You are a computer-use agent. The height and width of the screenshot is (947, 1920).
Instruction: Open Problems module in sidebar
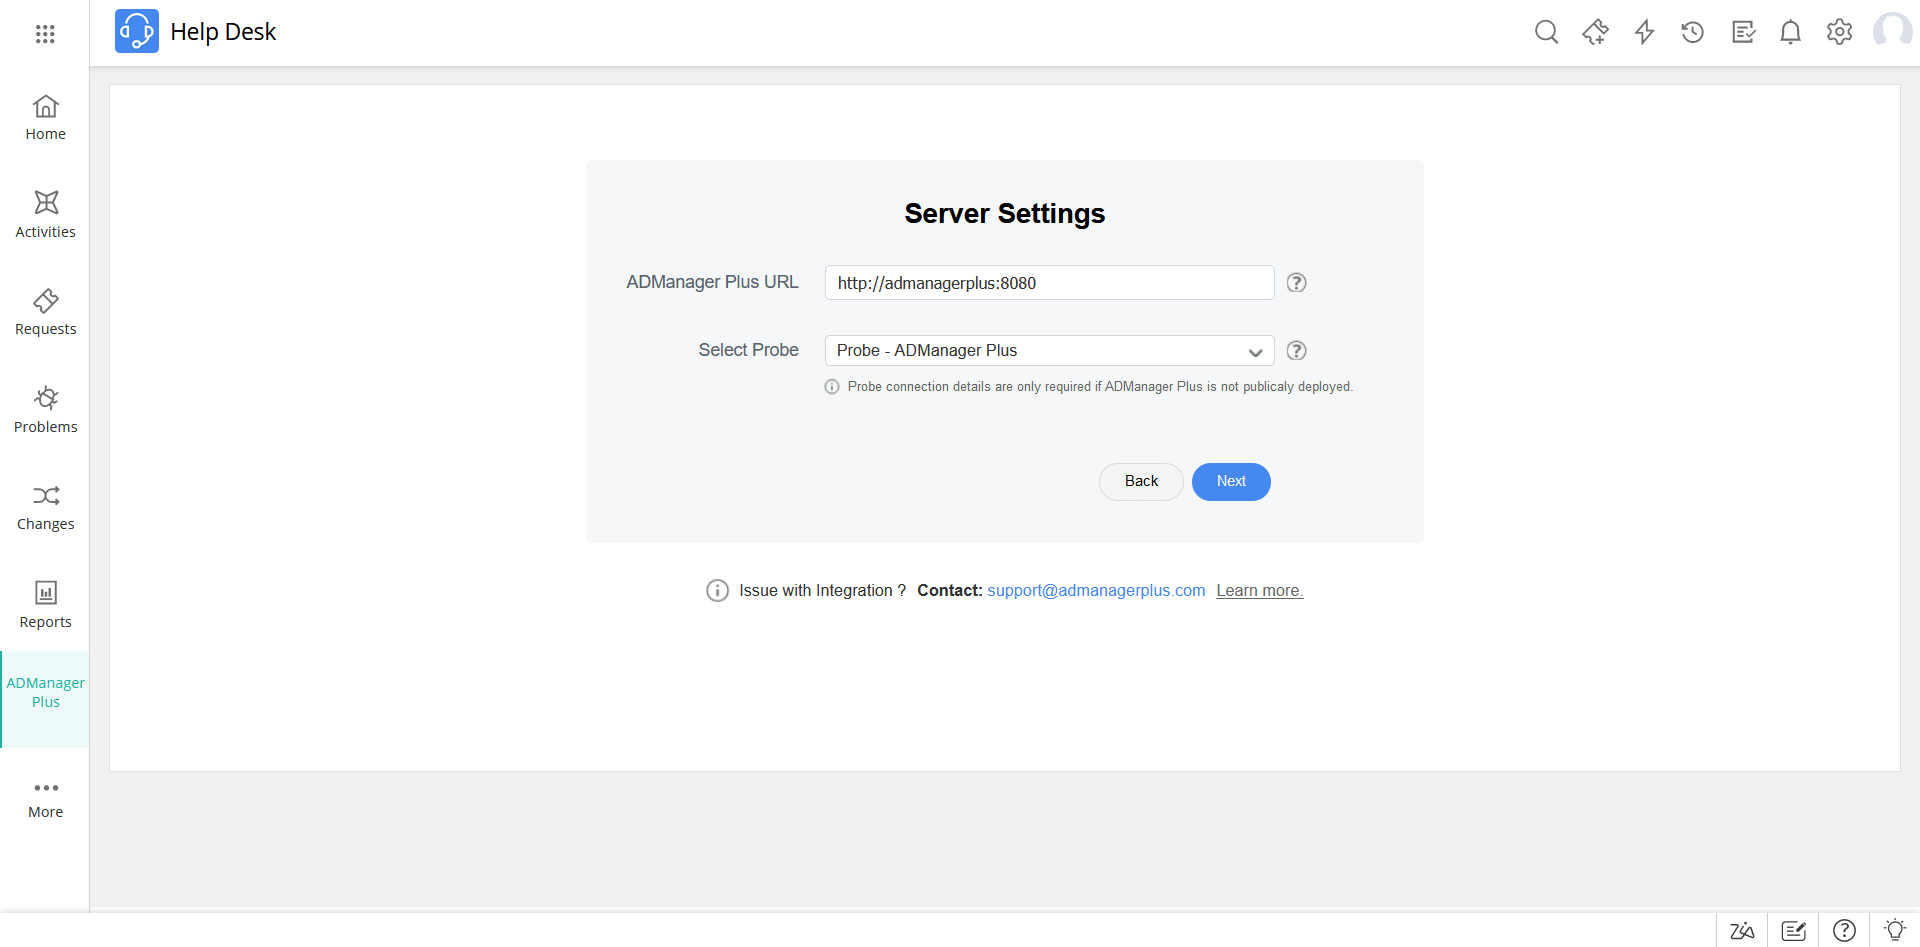coord(45,411)
